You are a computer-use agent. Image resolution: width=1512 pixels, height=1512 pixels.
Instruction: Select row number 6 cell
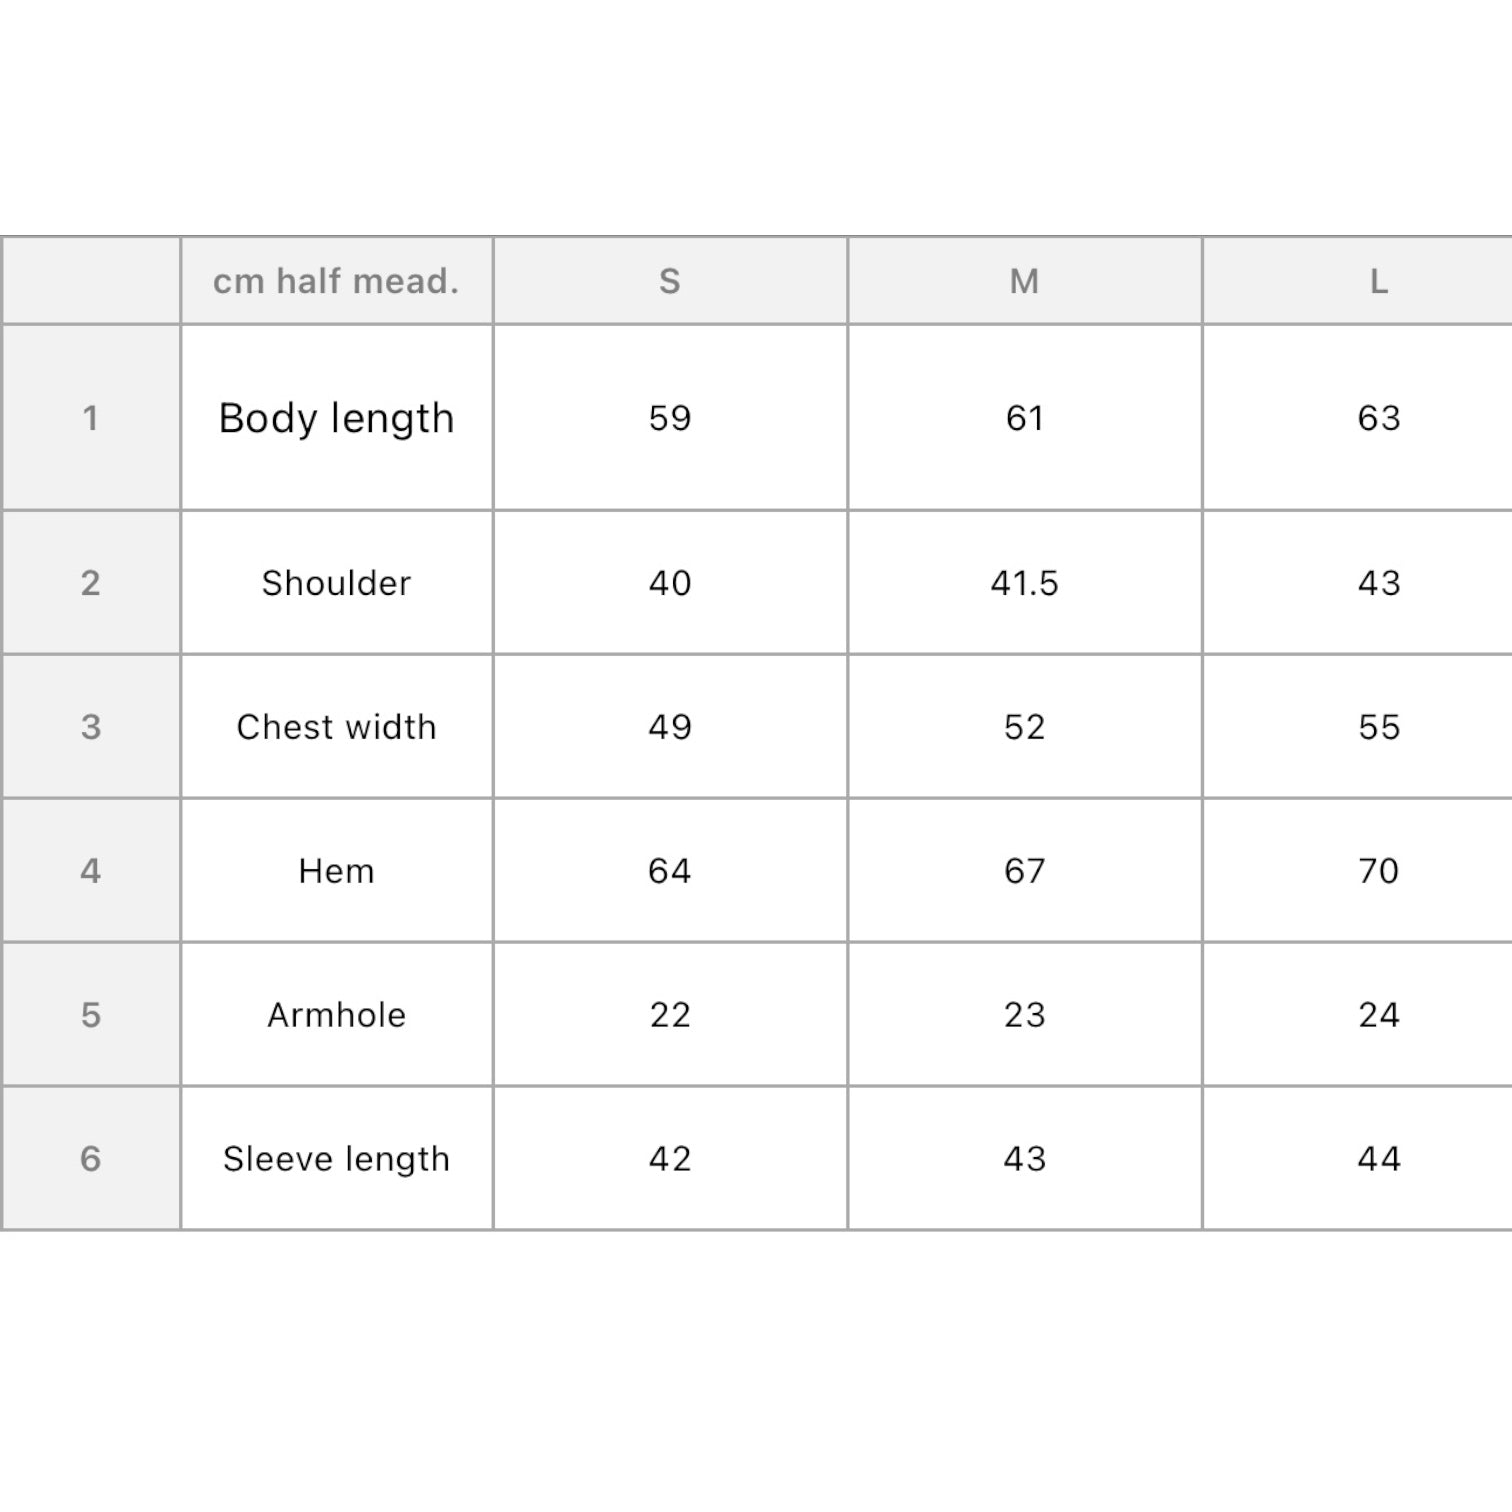click(x=91, y=1159)
